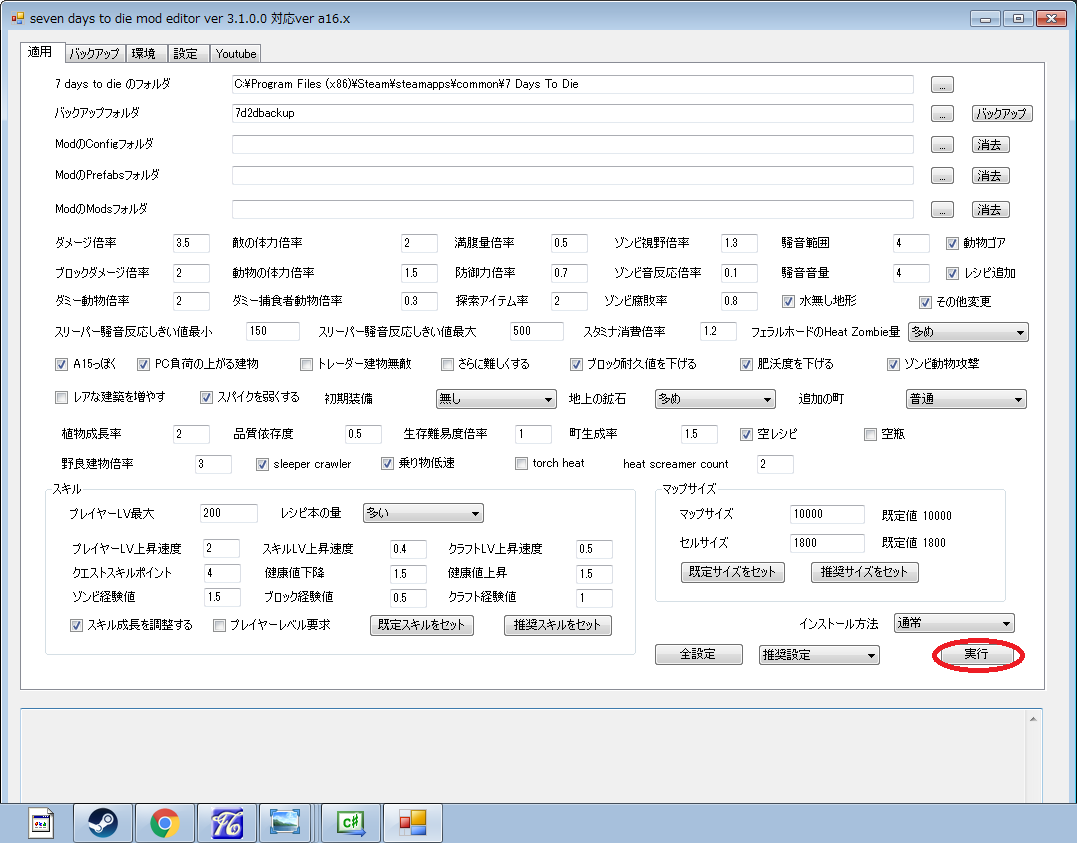Screen dimensions: 1077x843
Task: Browse for the 7 days to die folder
Action: [942, 85]
